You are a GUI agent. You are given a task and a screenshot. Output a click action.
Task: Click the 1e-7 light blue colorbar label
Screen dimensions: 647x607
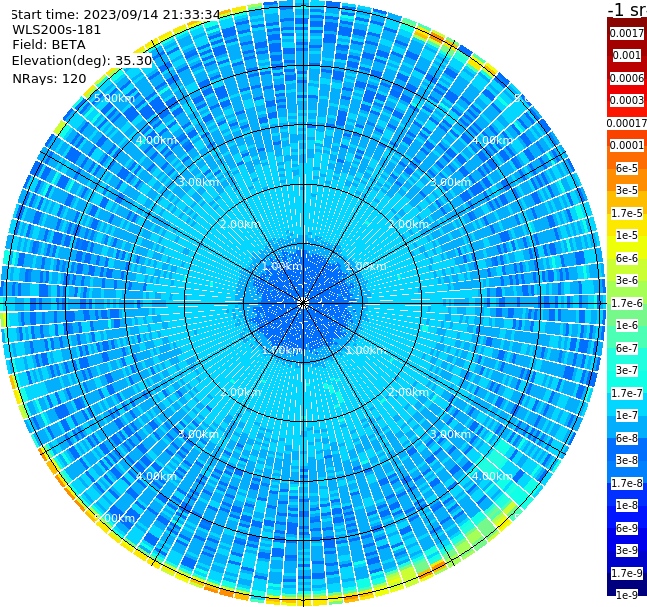click(626, 416)
